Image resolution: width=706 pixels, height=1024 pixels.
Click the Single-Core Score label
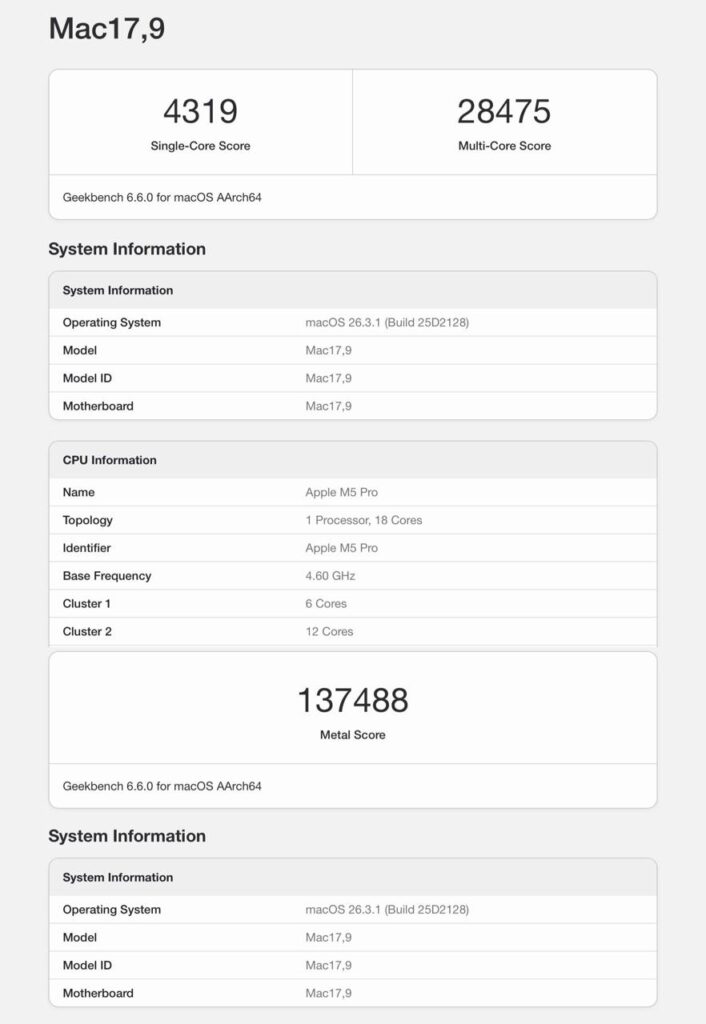point(201,146)
